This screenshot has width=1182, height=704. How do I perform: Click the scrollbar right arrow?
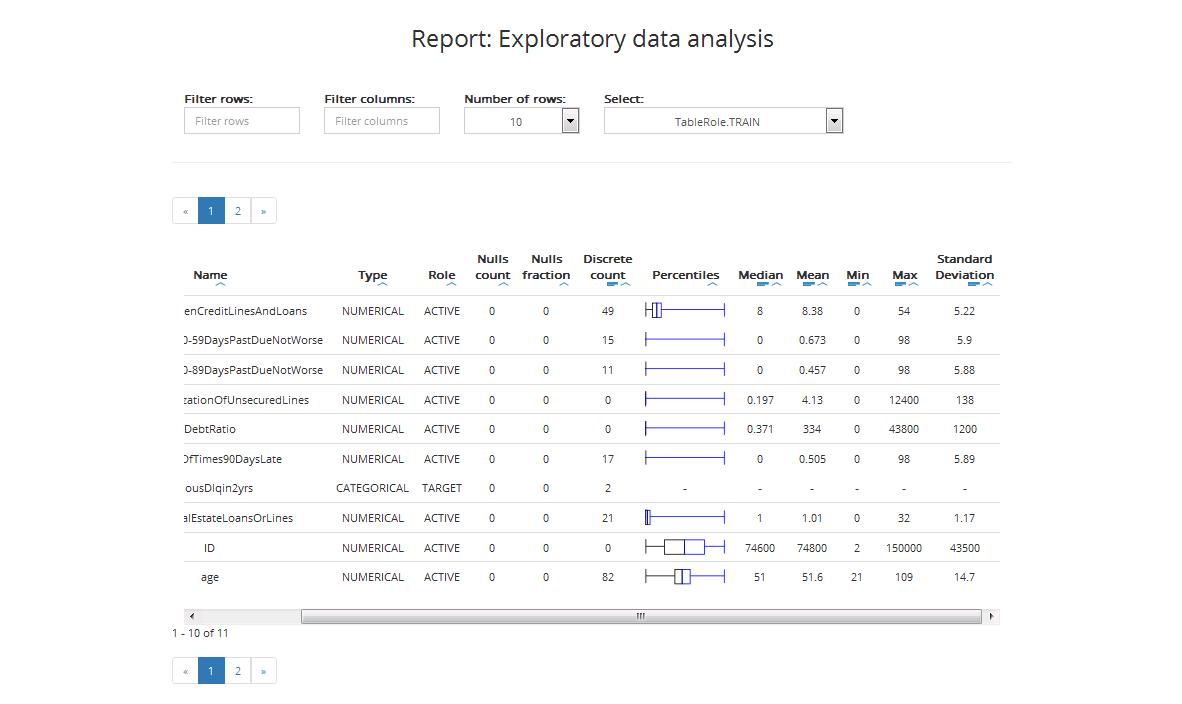point(991,616)
